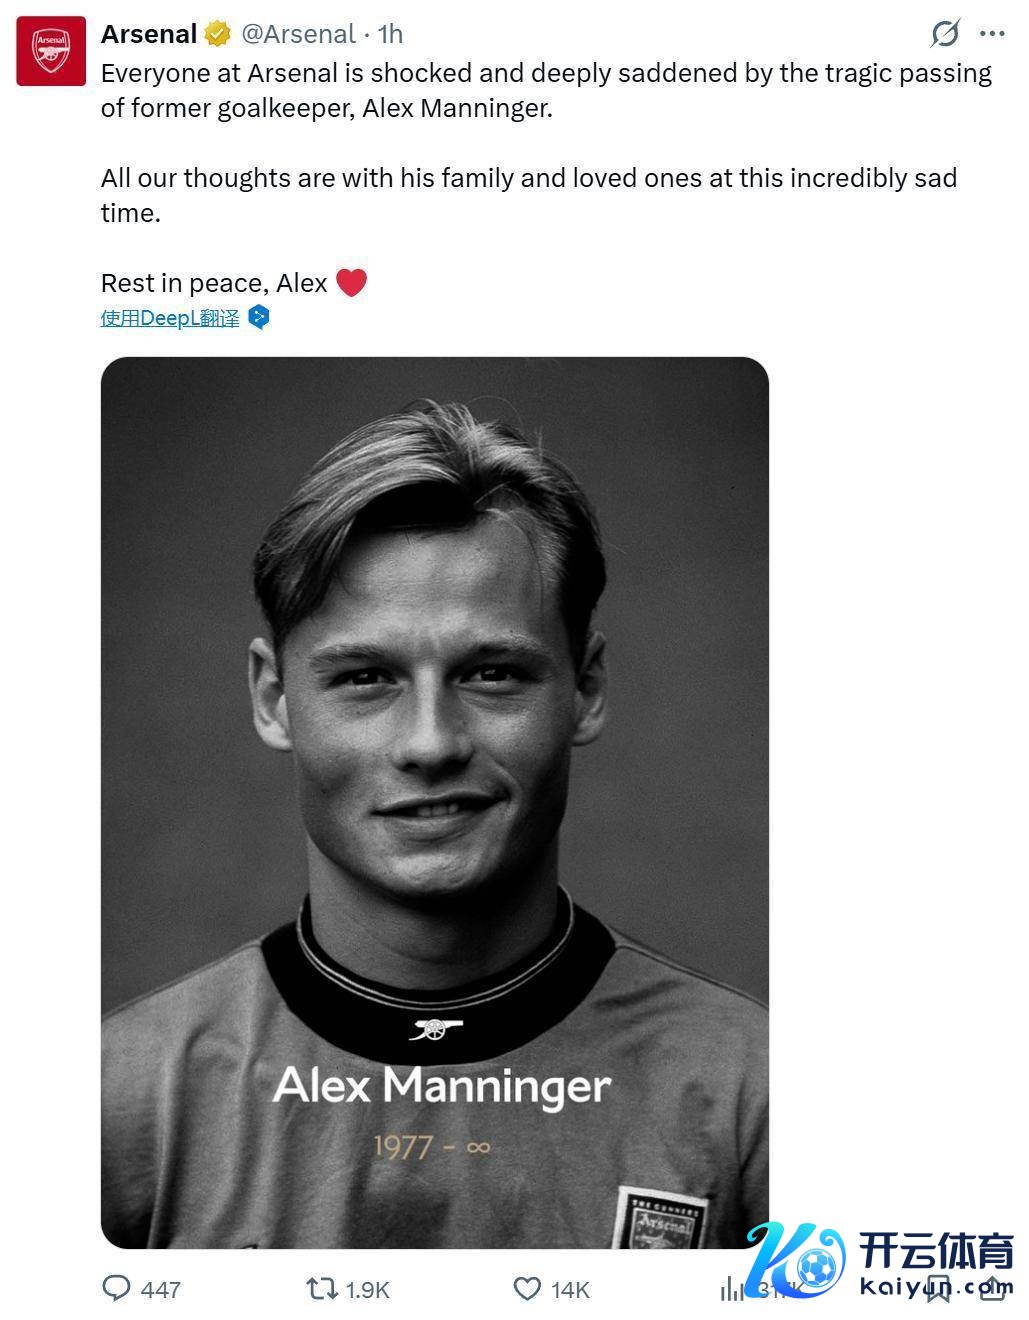Click the DeepL translate link
The width and height of the screenshot is (1029, 1320).
(x=170, y=318)
